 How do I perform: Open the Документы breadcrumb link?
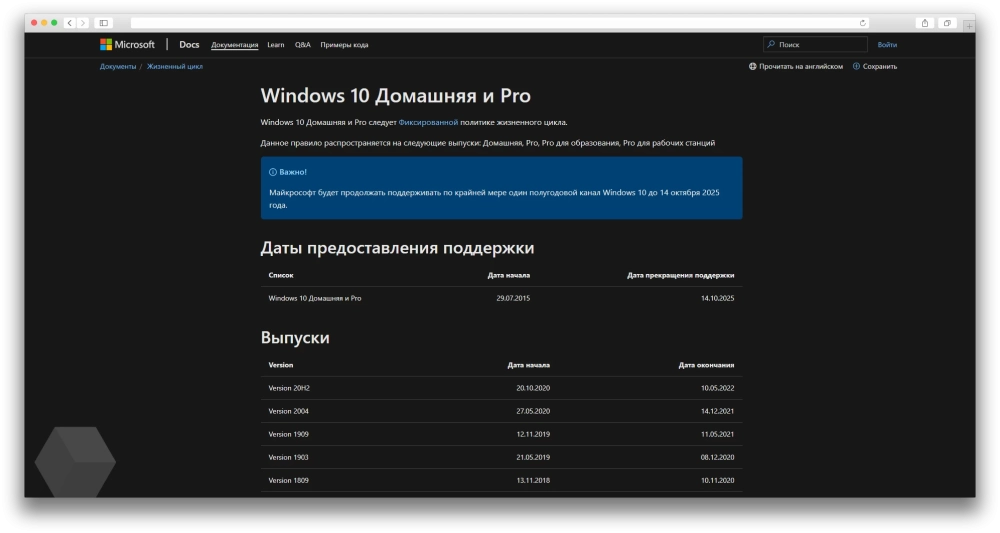pyautogui.click(x=117, y=67)
